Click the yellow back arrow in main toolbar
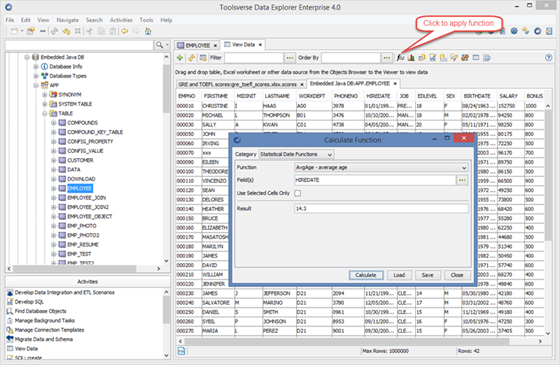 tap(124, 31)
